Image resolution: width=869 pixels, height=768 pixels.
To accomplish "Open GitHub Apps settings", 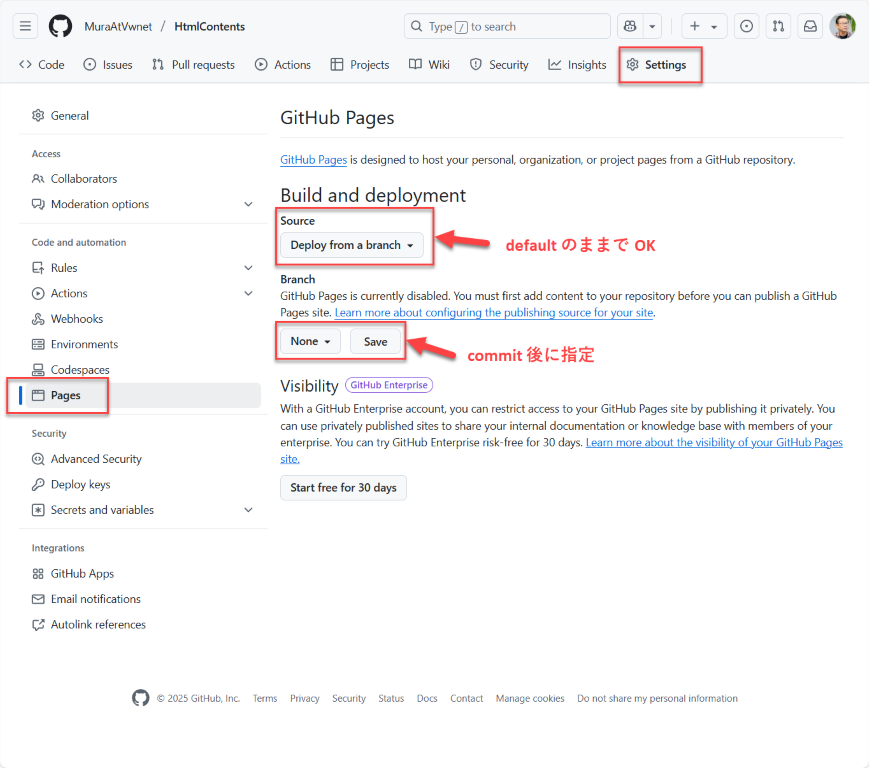I will point(143,574).
